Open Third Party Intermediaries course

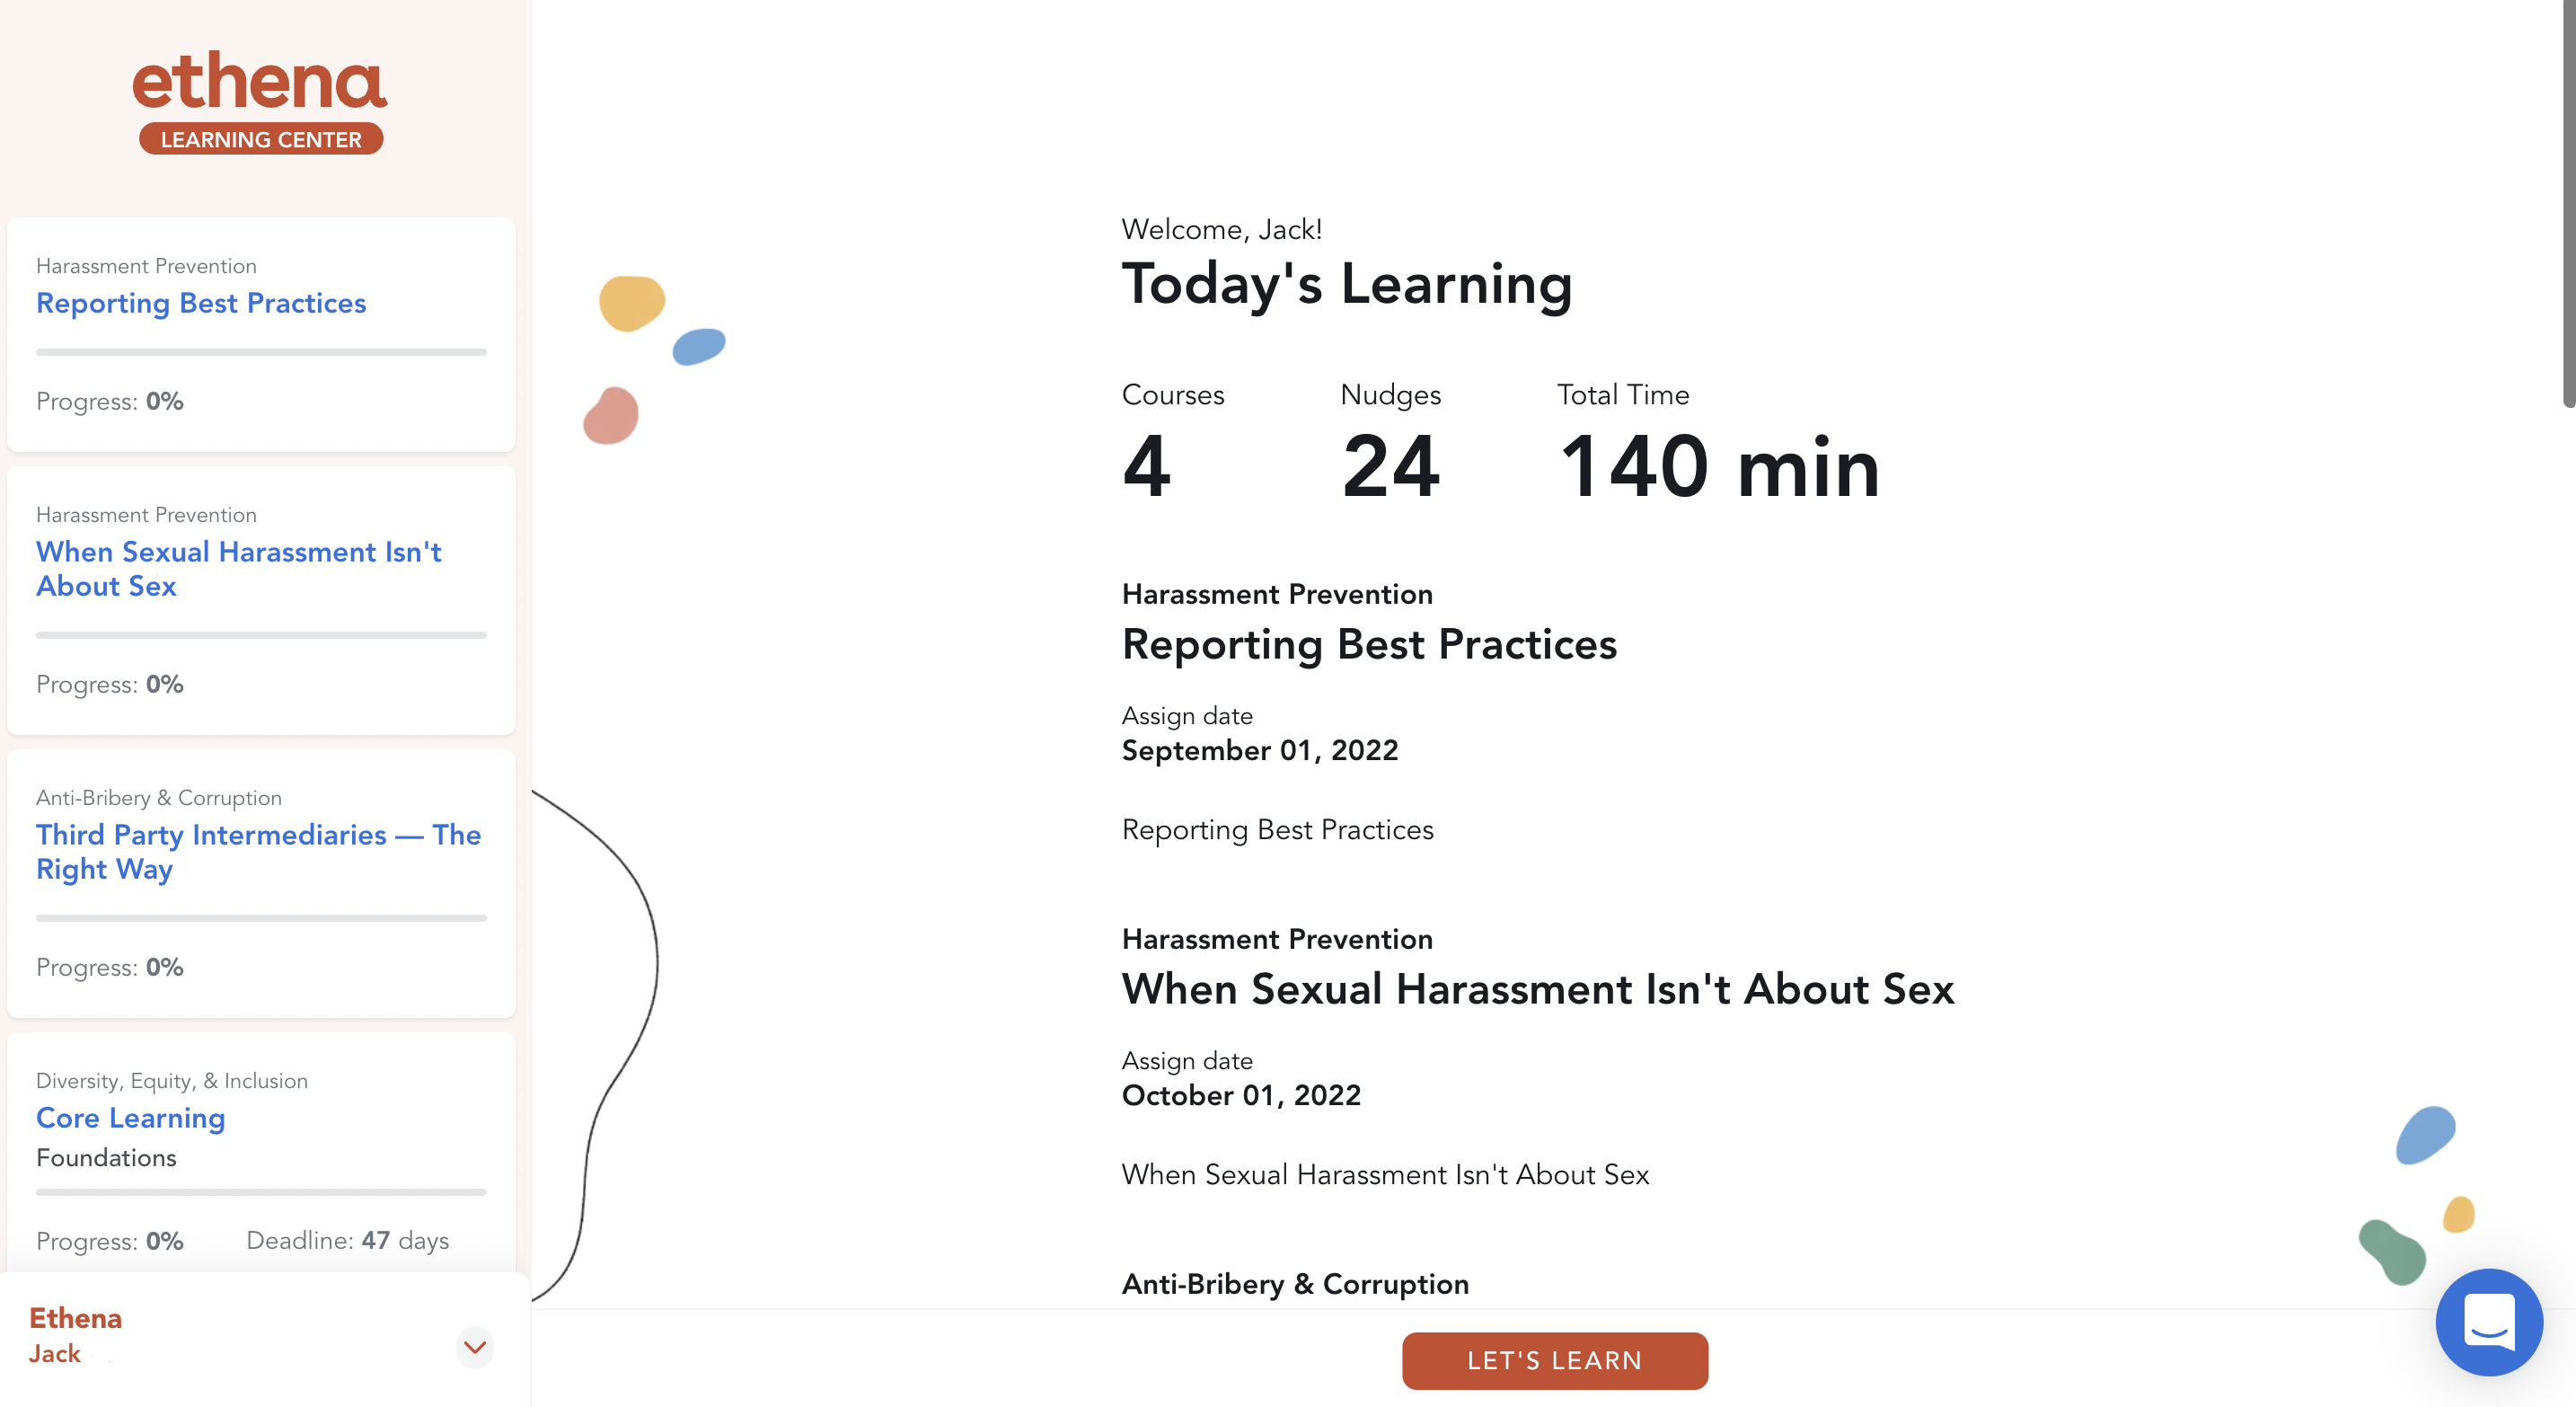pyautogui.click(x=258, y=851)
